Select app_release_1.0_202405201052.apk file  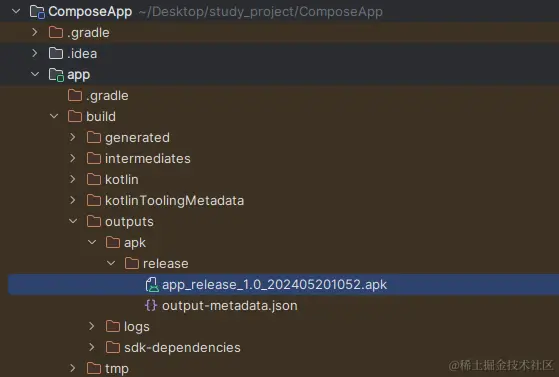(x=284, y=285)
